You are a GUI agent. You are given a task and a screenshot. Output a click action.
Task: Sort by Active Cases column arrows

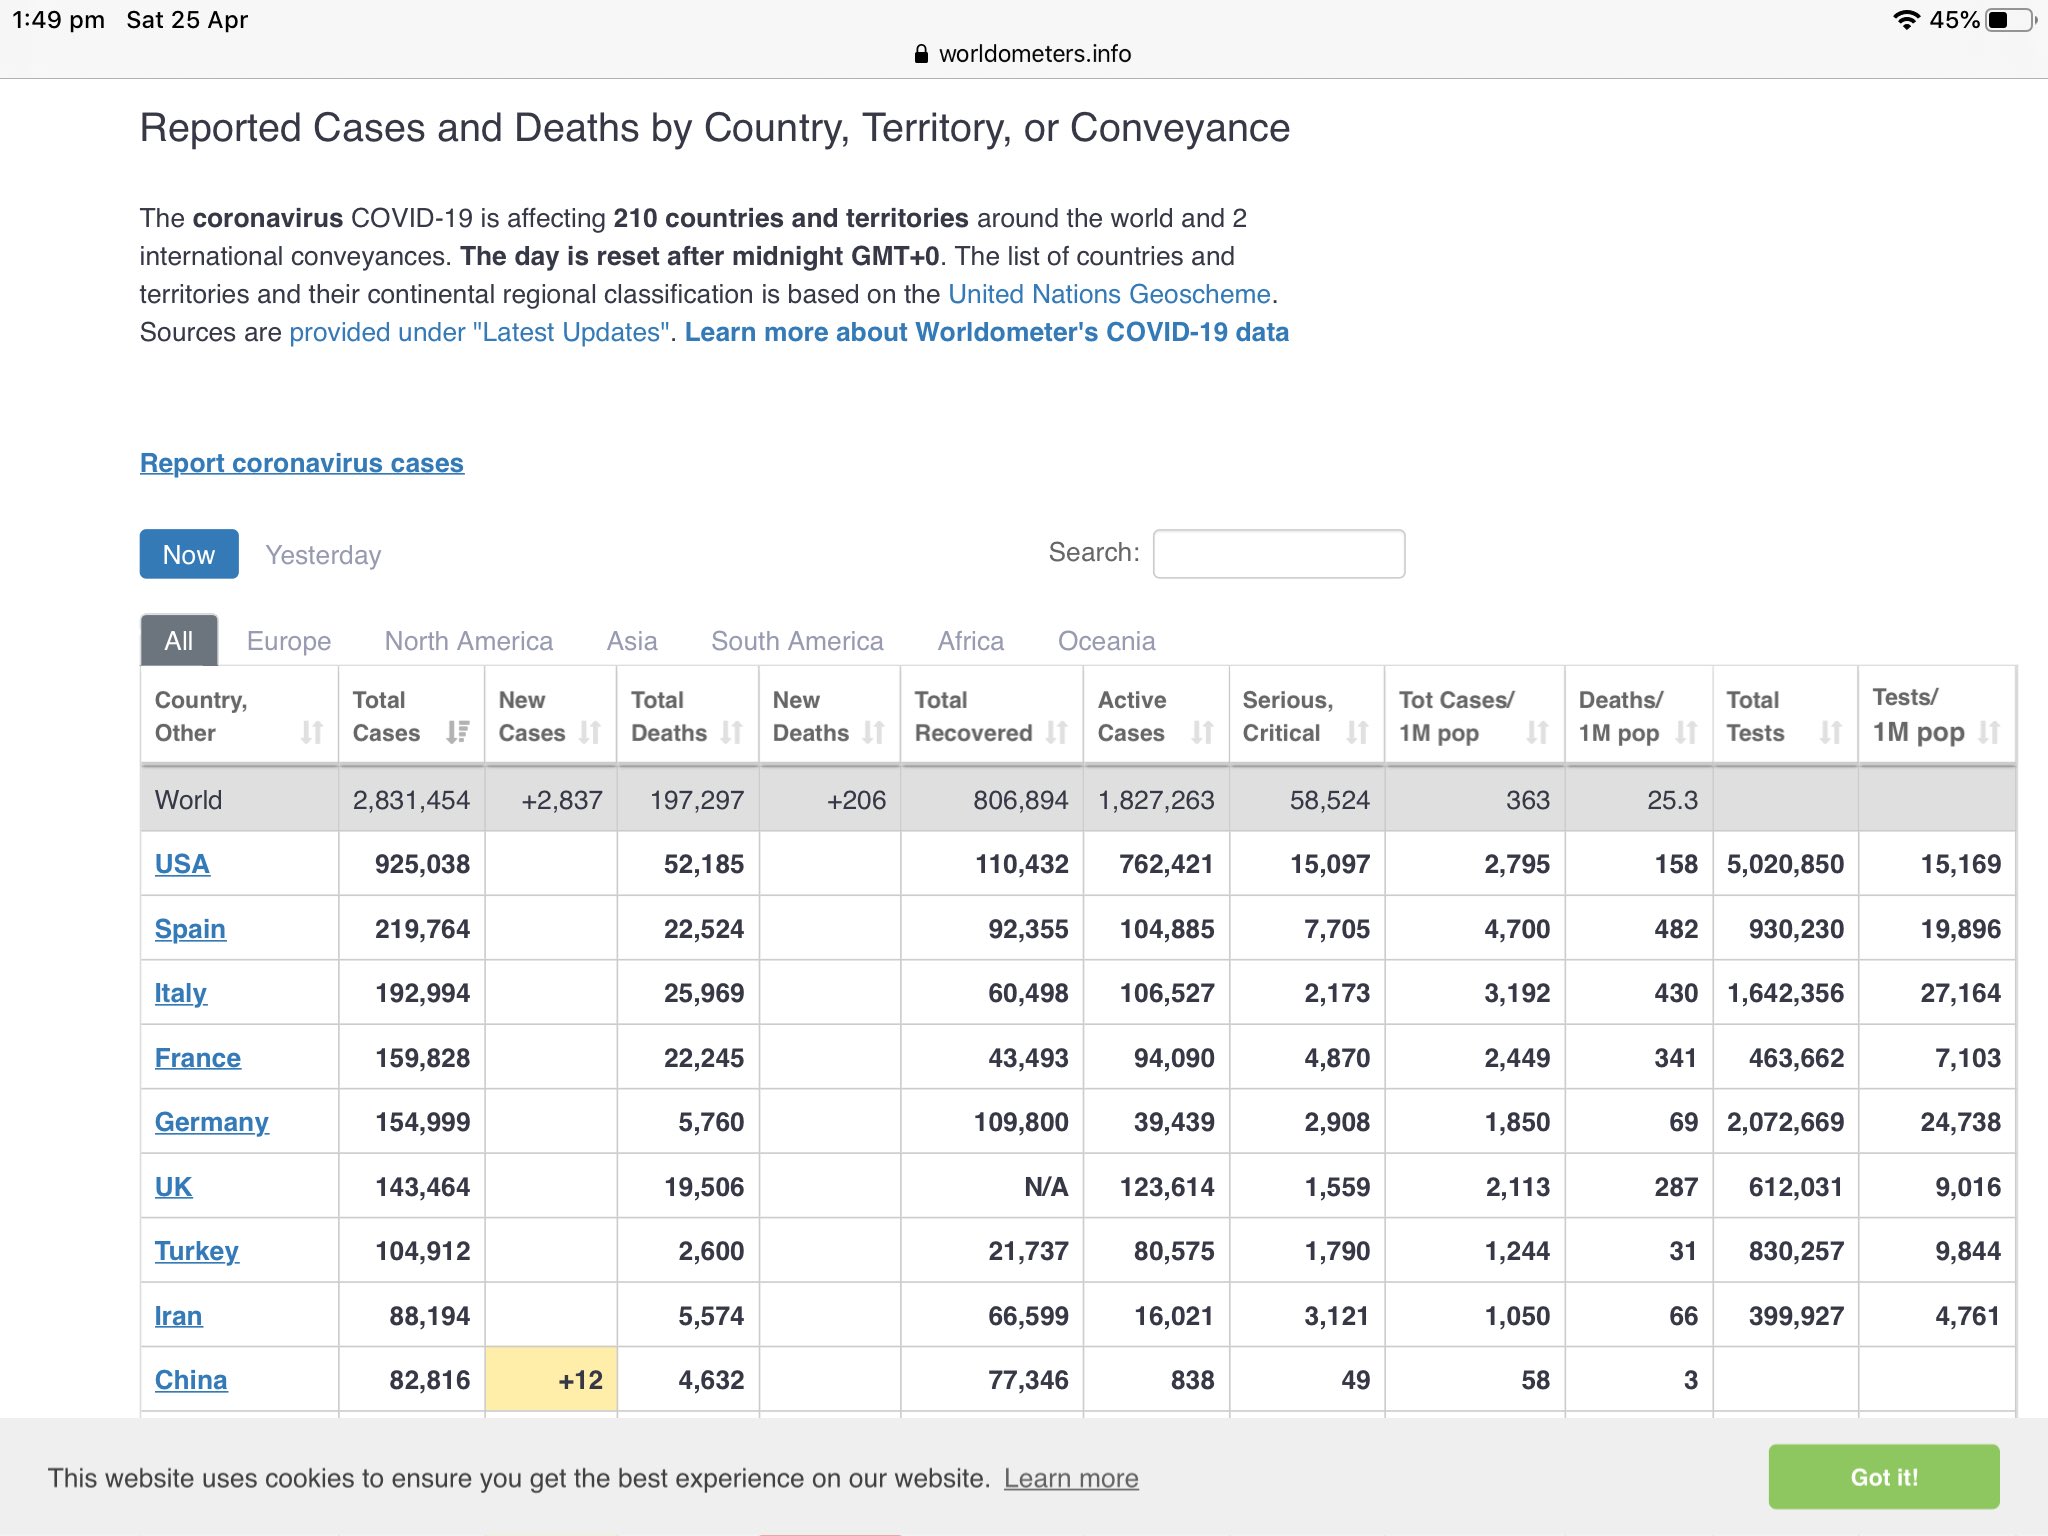click(x=1203, y=733)
